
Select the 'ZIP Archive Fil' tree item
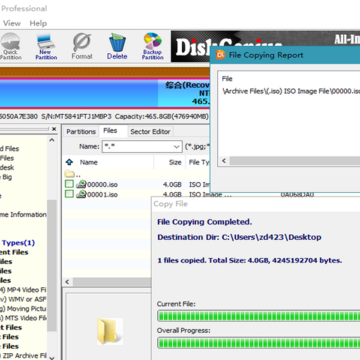tap(23, 356)
